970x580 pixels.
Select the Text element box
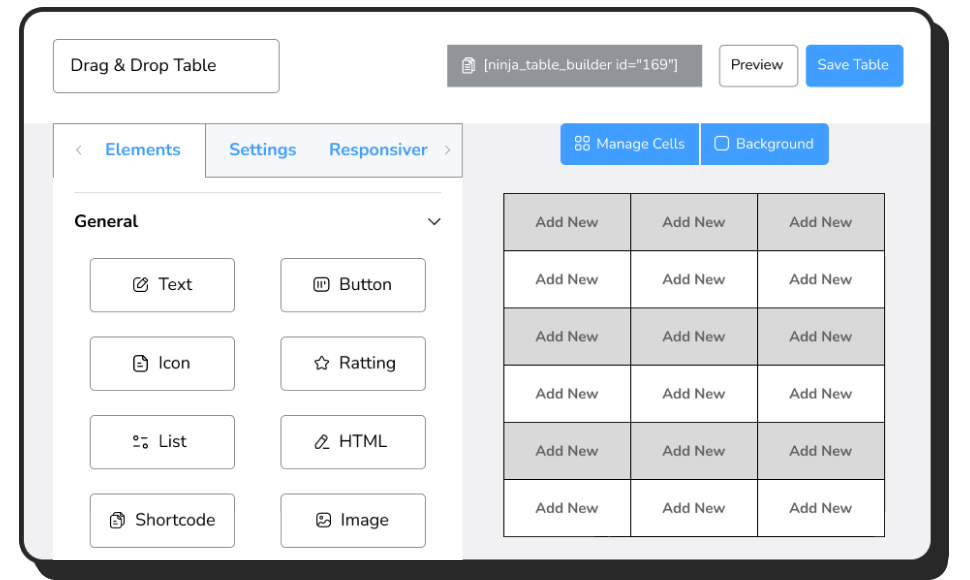[162, 285]
